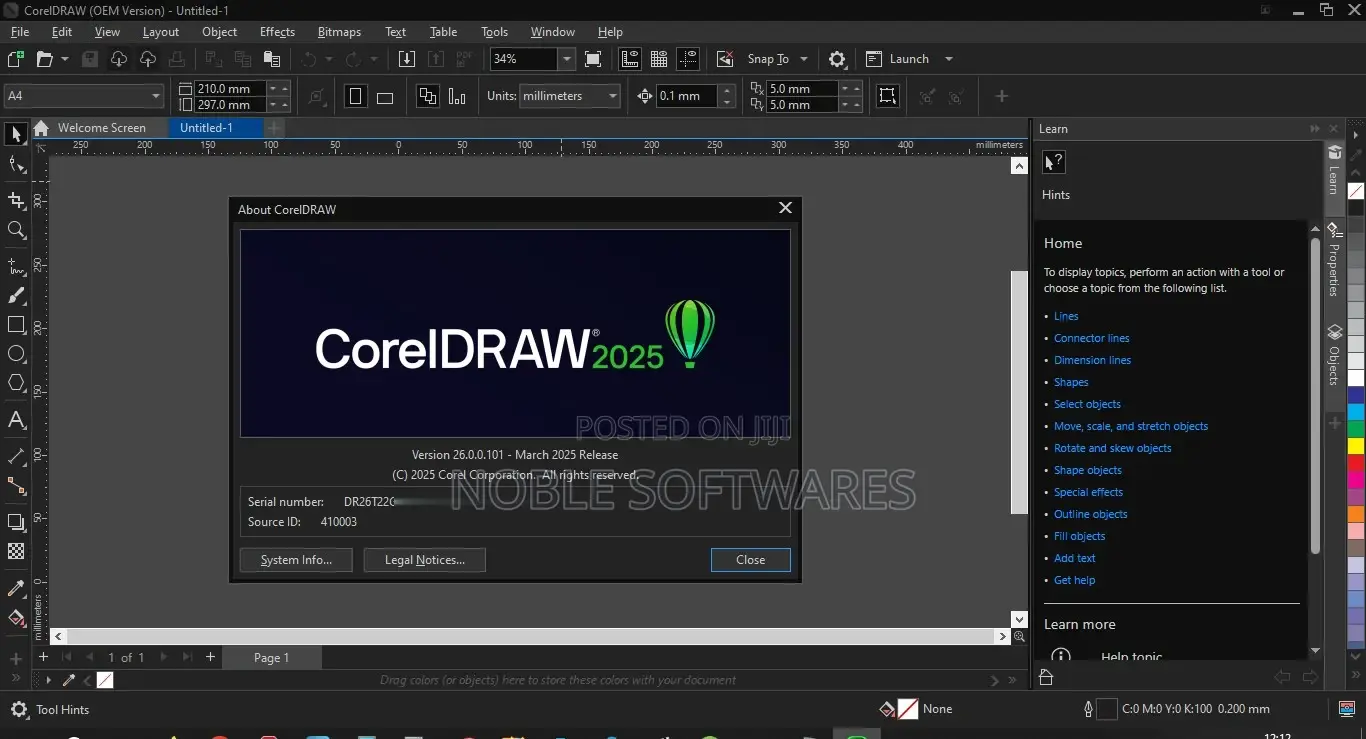Viewport: 1366px width, 739px height.
Task: Click Close button in About dialog
Action: 750,560
